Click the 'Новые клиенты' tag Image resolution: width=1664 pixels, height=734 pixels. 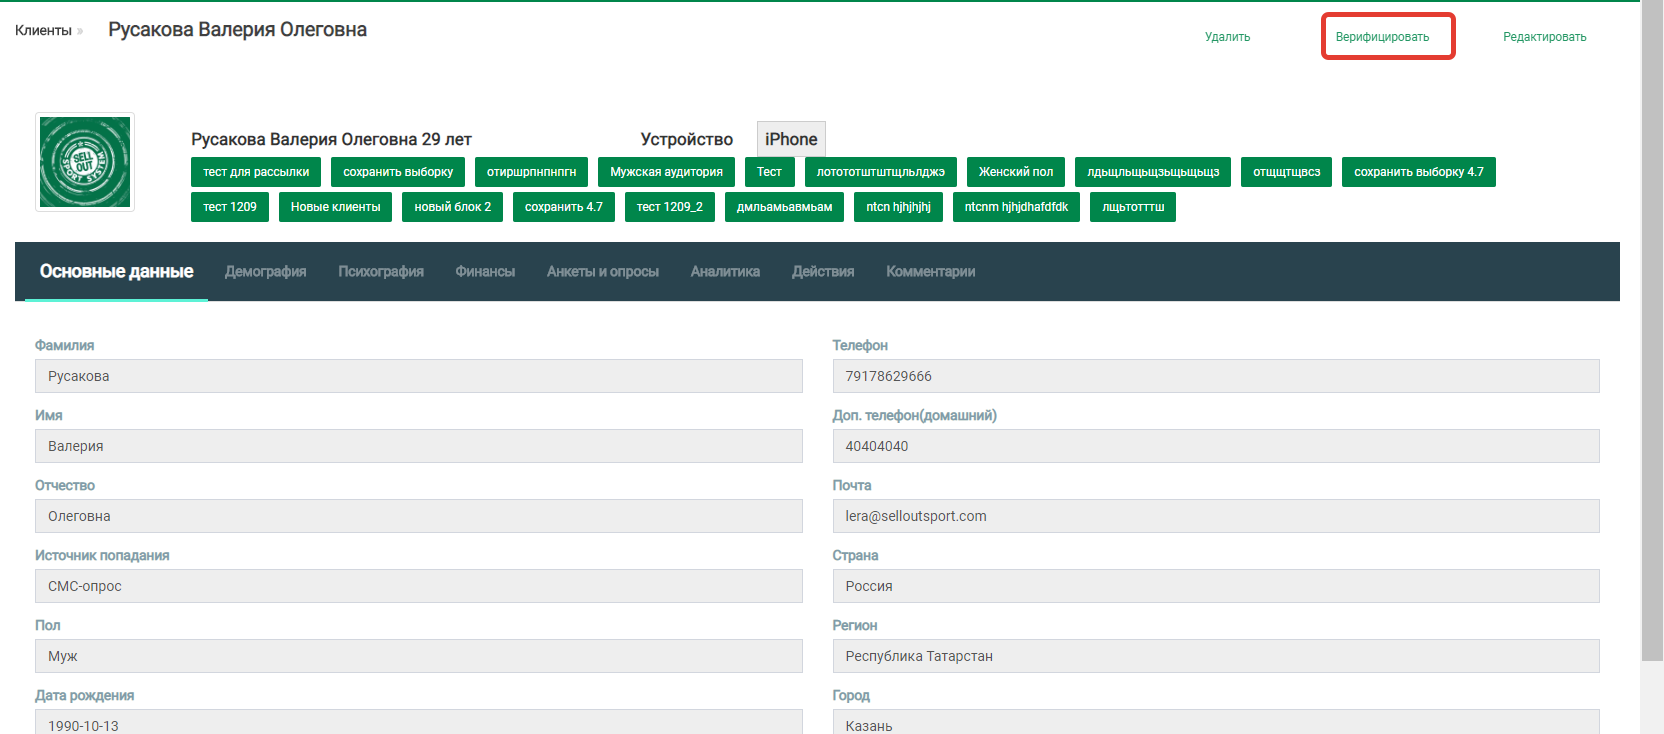[x=335, y=207]
